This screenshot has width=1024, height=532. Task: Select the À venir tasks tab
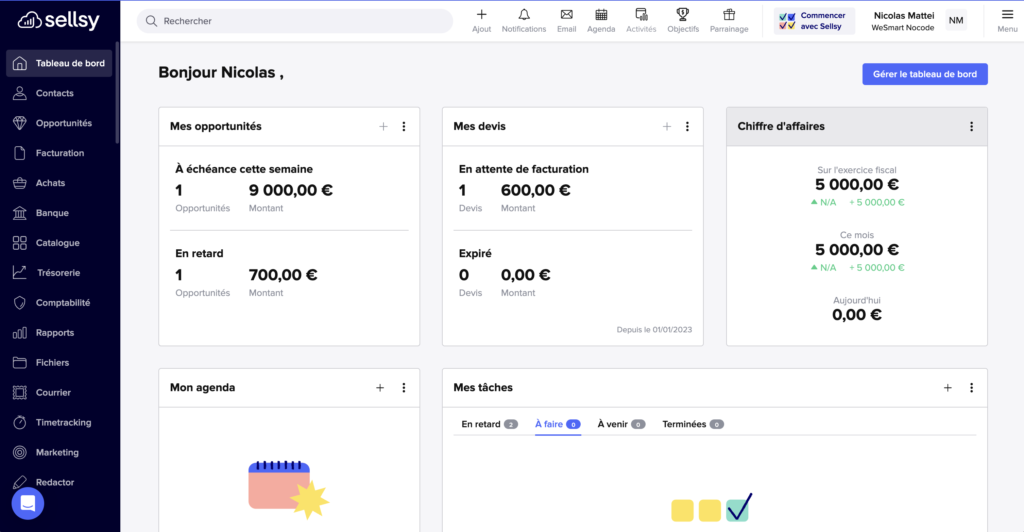621,424
